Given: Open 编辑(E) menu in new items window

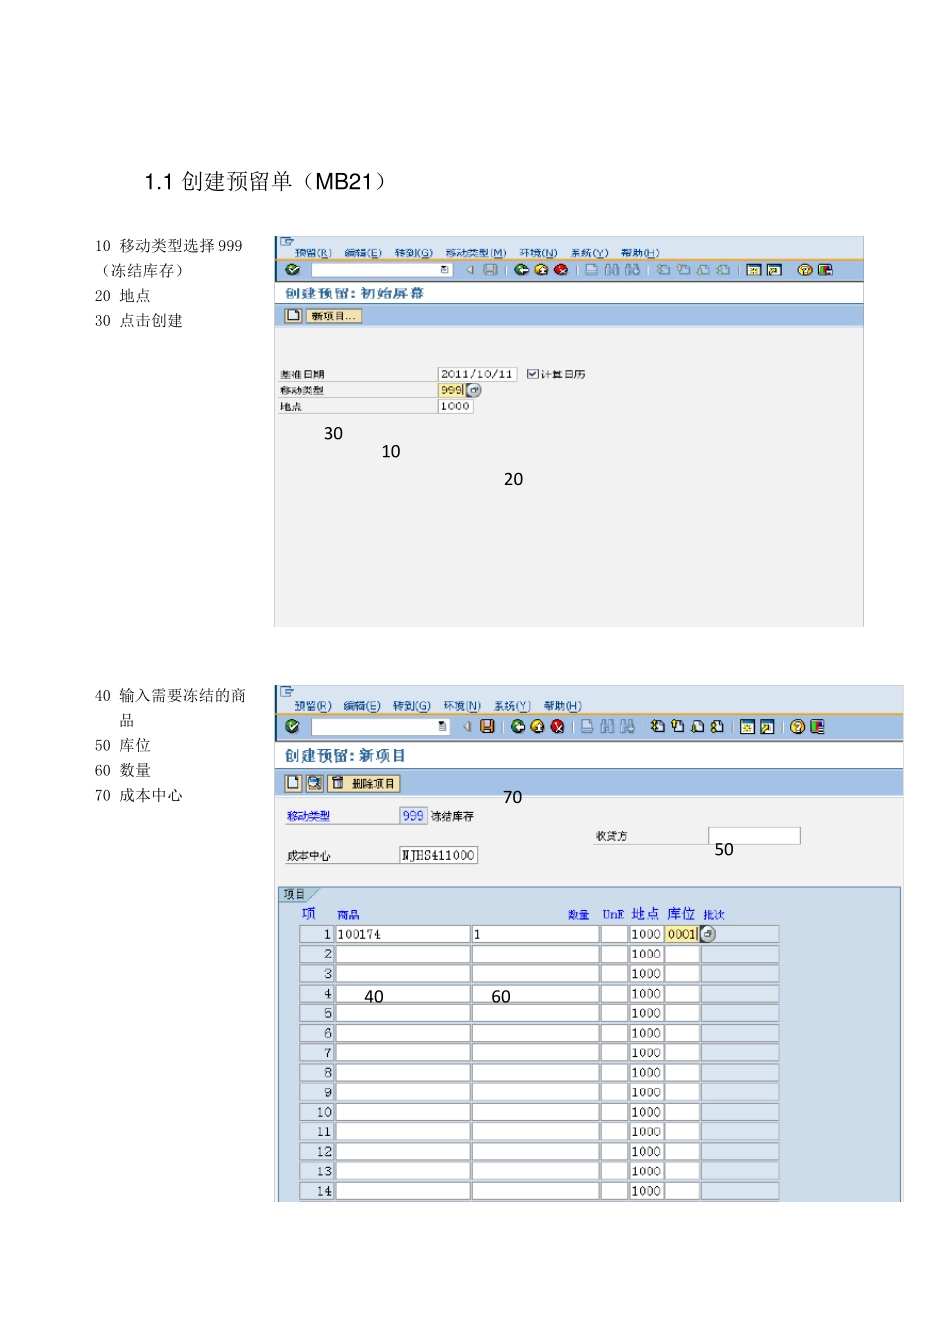Looking at the screenshot, I should pyautogui.click(x=362, y=706).
